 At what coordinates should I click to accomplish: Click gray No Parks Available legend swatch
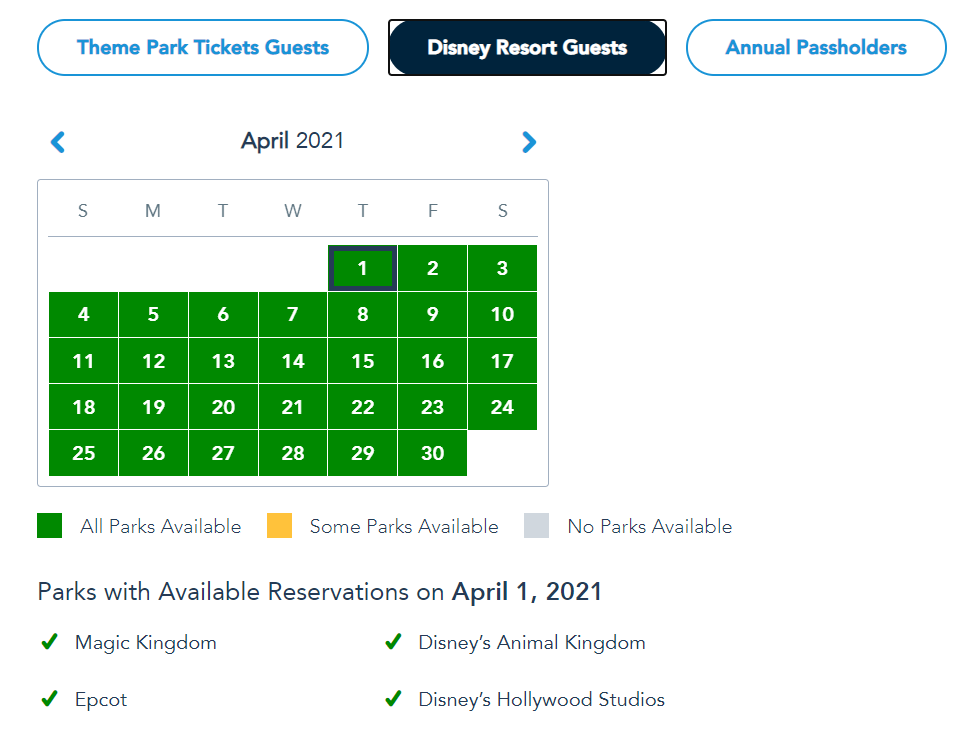(537, 526)
